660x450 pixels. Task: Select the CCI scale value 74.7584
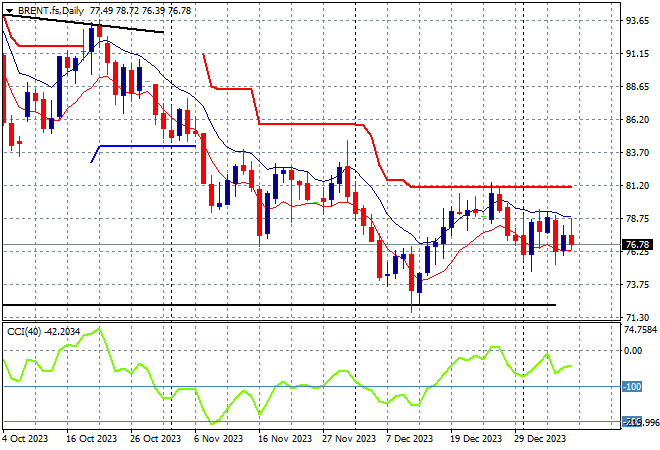[x=640, y=330]
